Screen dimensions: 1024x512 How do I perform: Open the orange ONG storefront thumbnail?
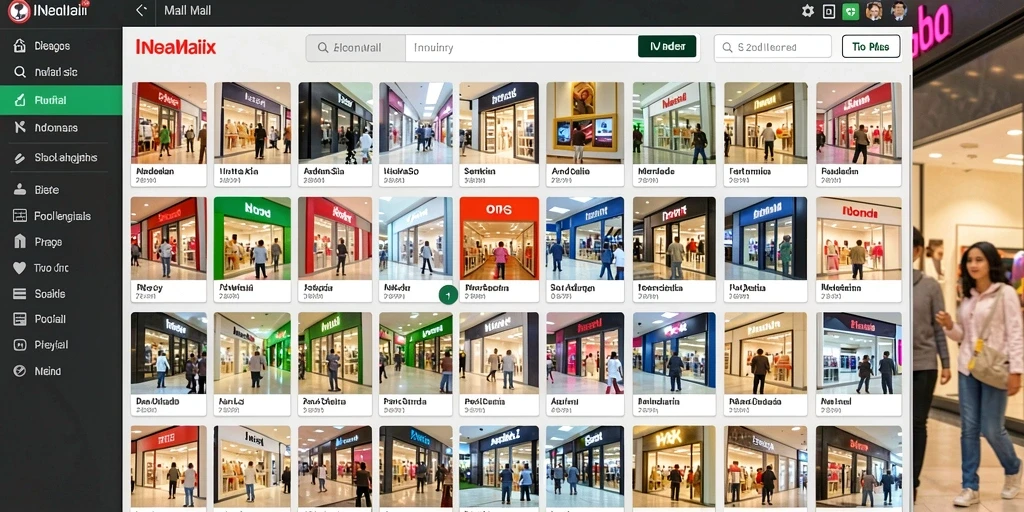coord(499,249)
